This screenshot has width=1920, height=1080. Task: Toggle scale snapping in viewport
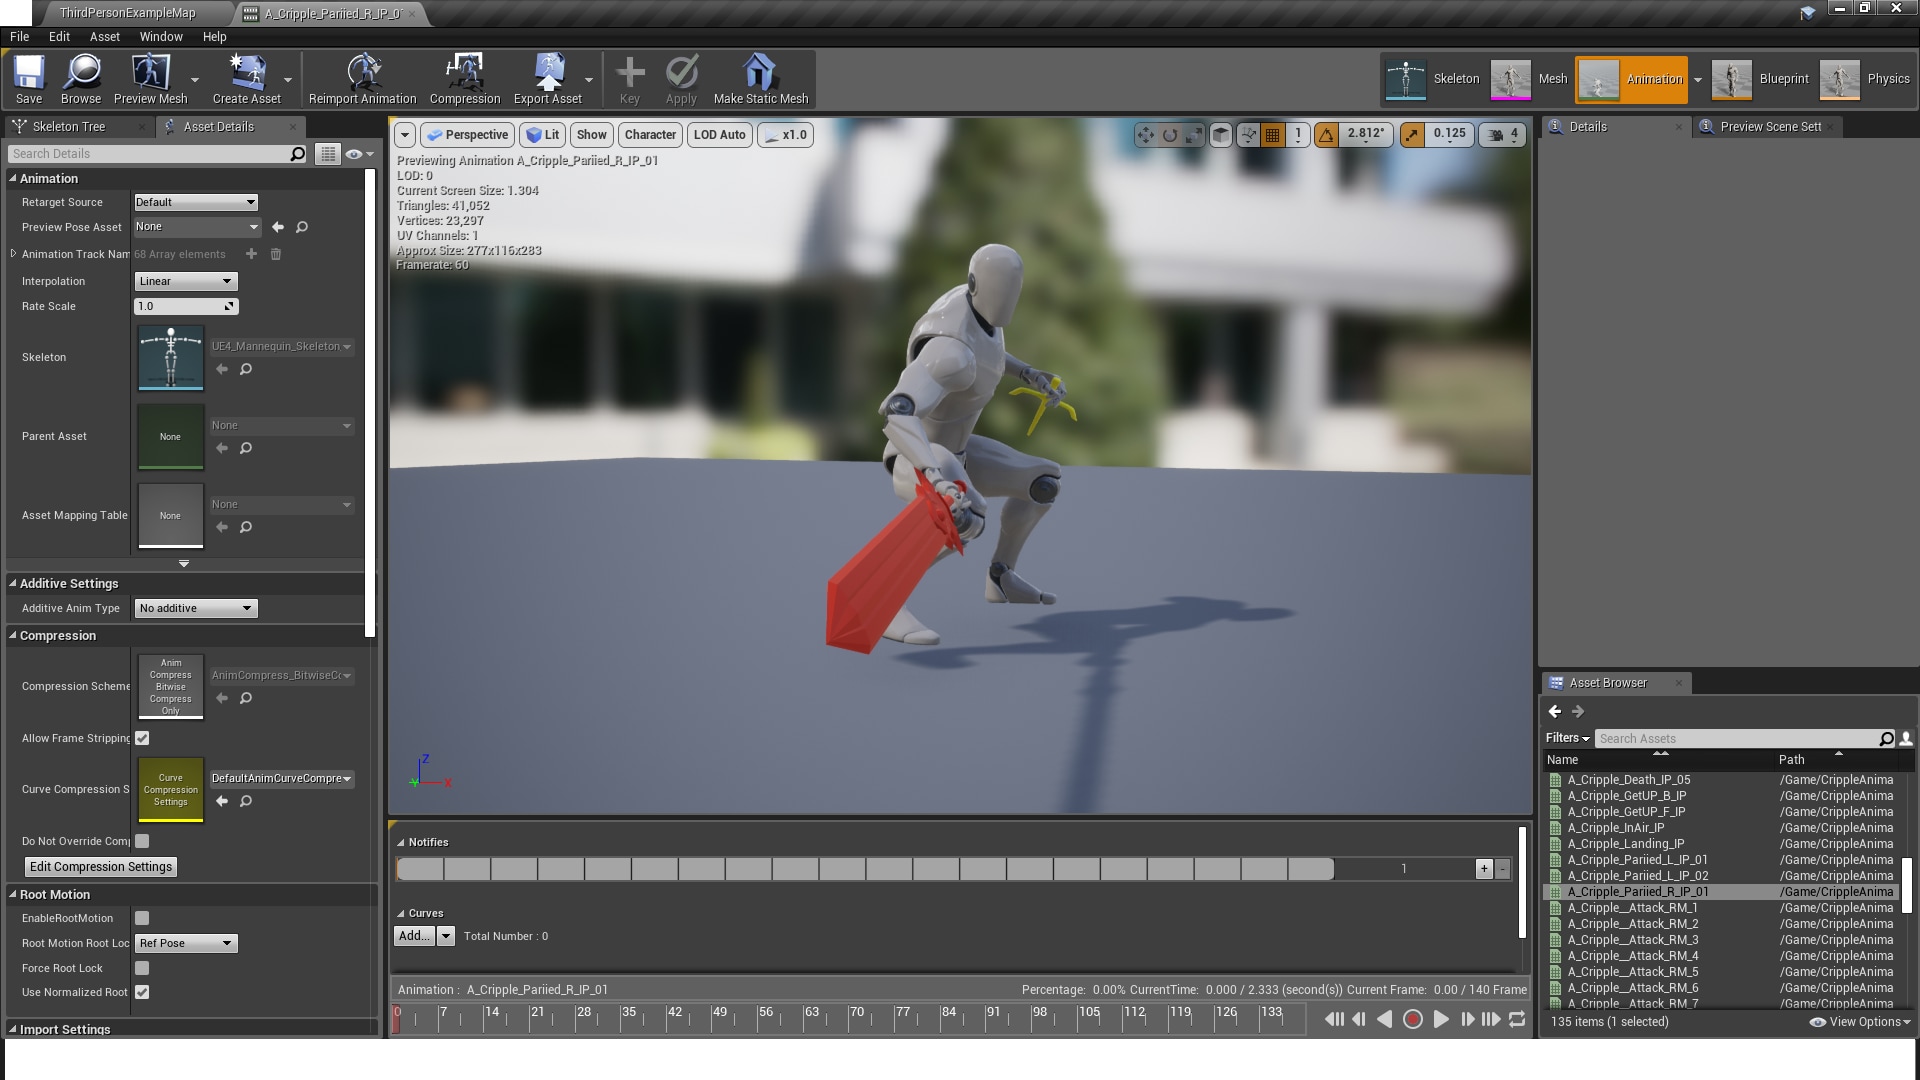1411,135
